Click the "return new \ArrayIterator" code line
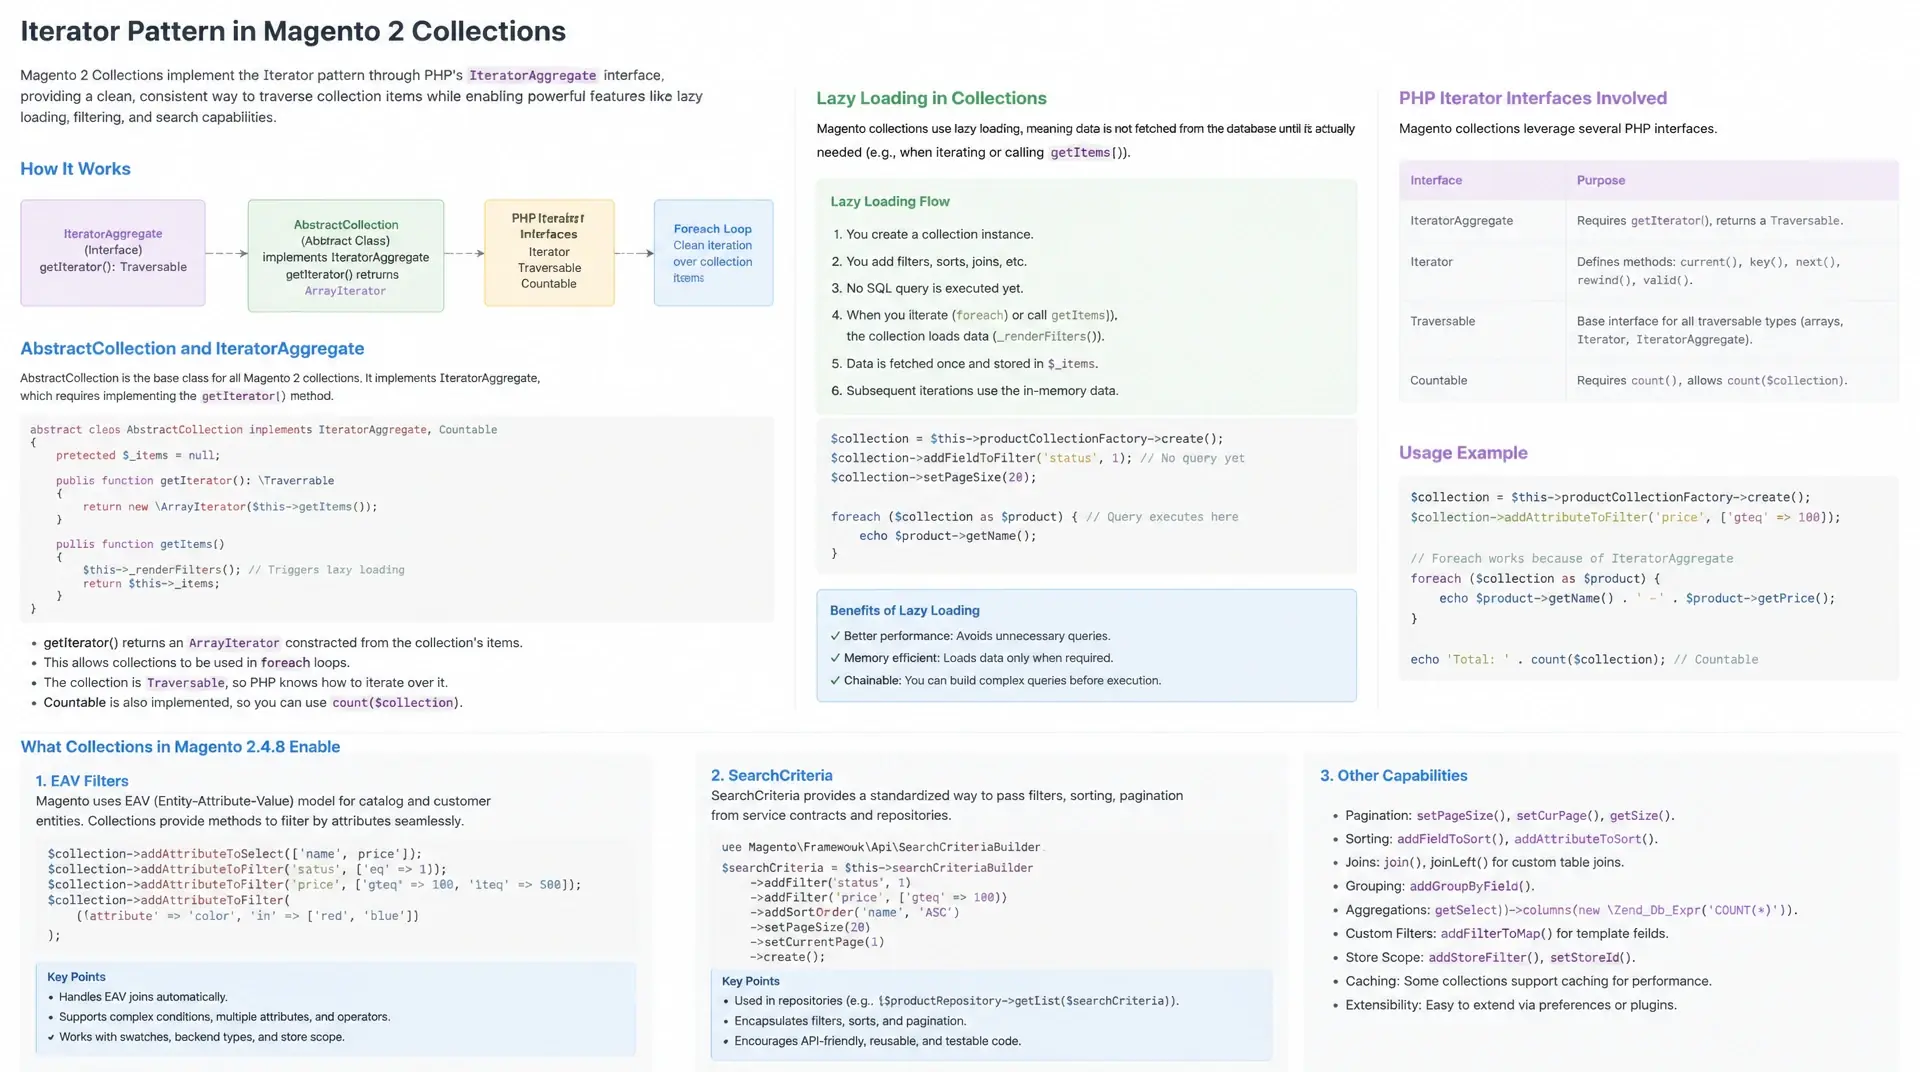The image size is (1920, 1072). pyautogui.click(x=230, y=506)
